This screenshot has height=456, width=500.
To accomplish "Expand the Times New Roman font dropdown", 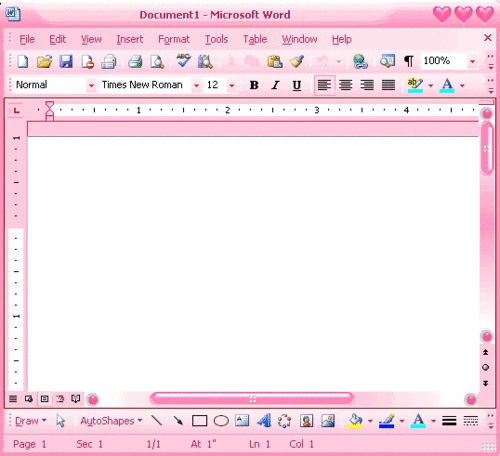I will 196,86.
